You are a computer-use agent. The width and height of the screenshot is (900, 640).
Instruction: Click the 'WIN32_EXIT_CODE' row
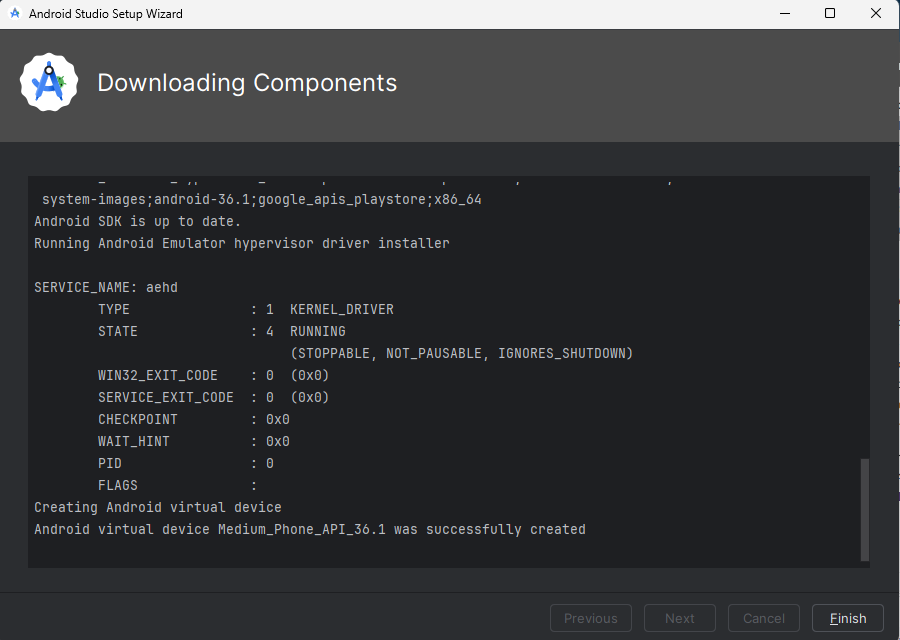coord(213,375)
